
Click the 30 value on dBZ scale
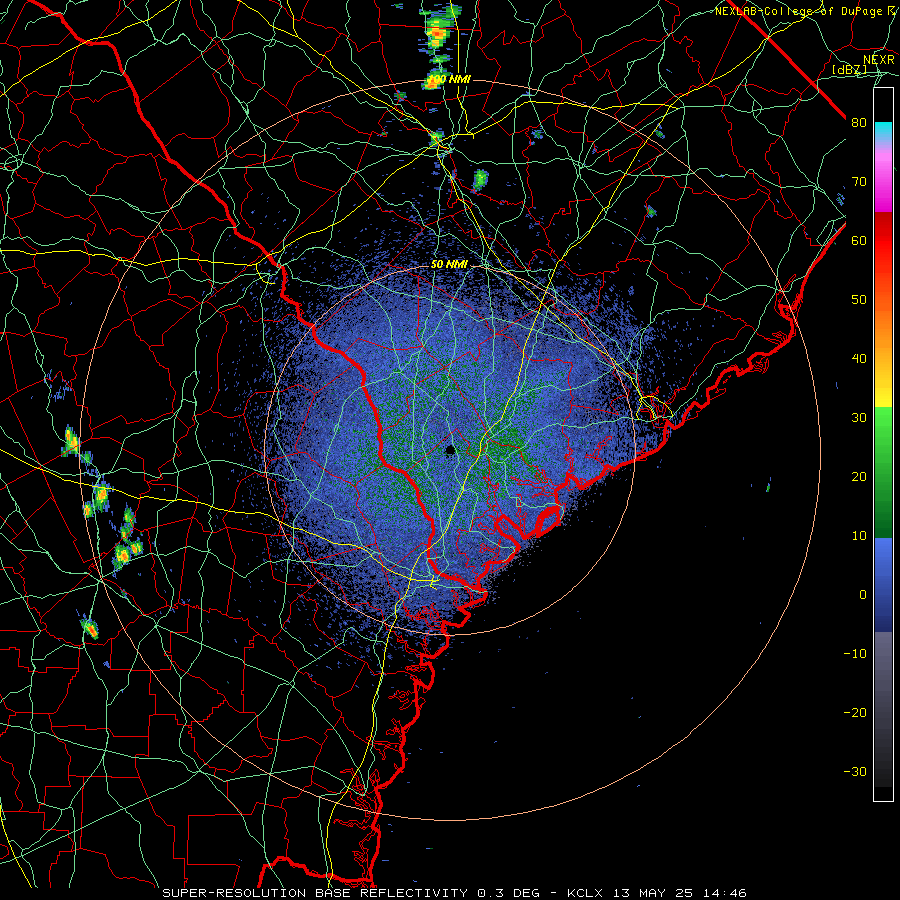tap(859, 417)
